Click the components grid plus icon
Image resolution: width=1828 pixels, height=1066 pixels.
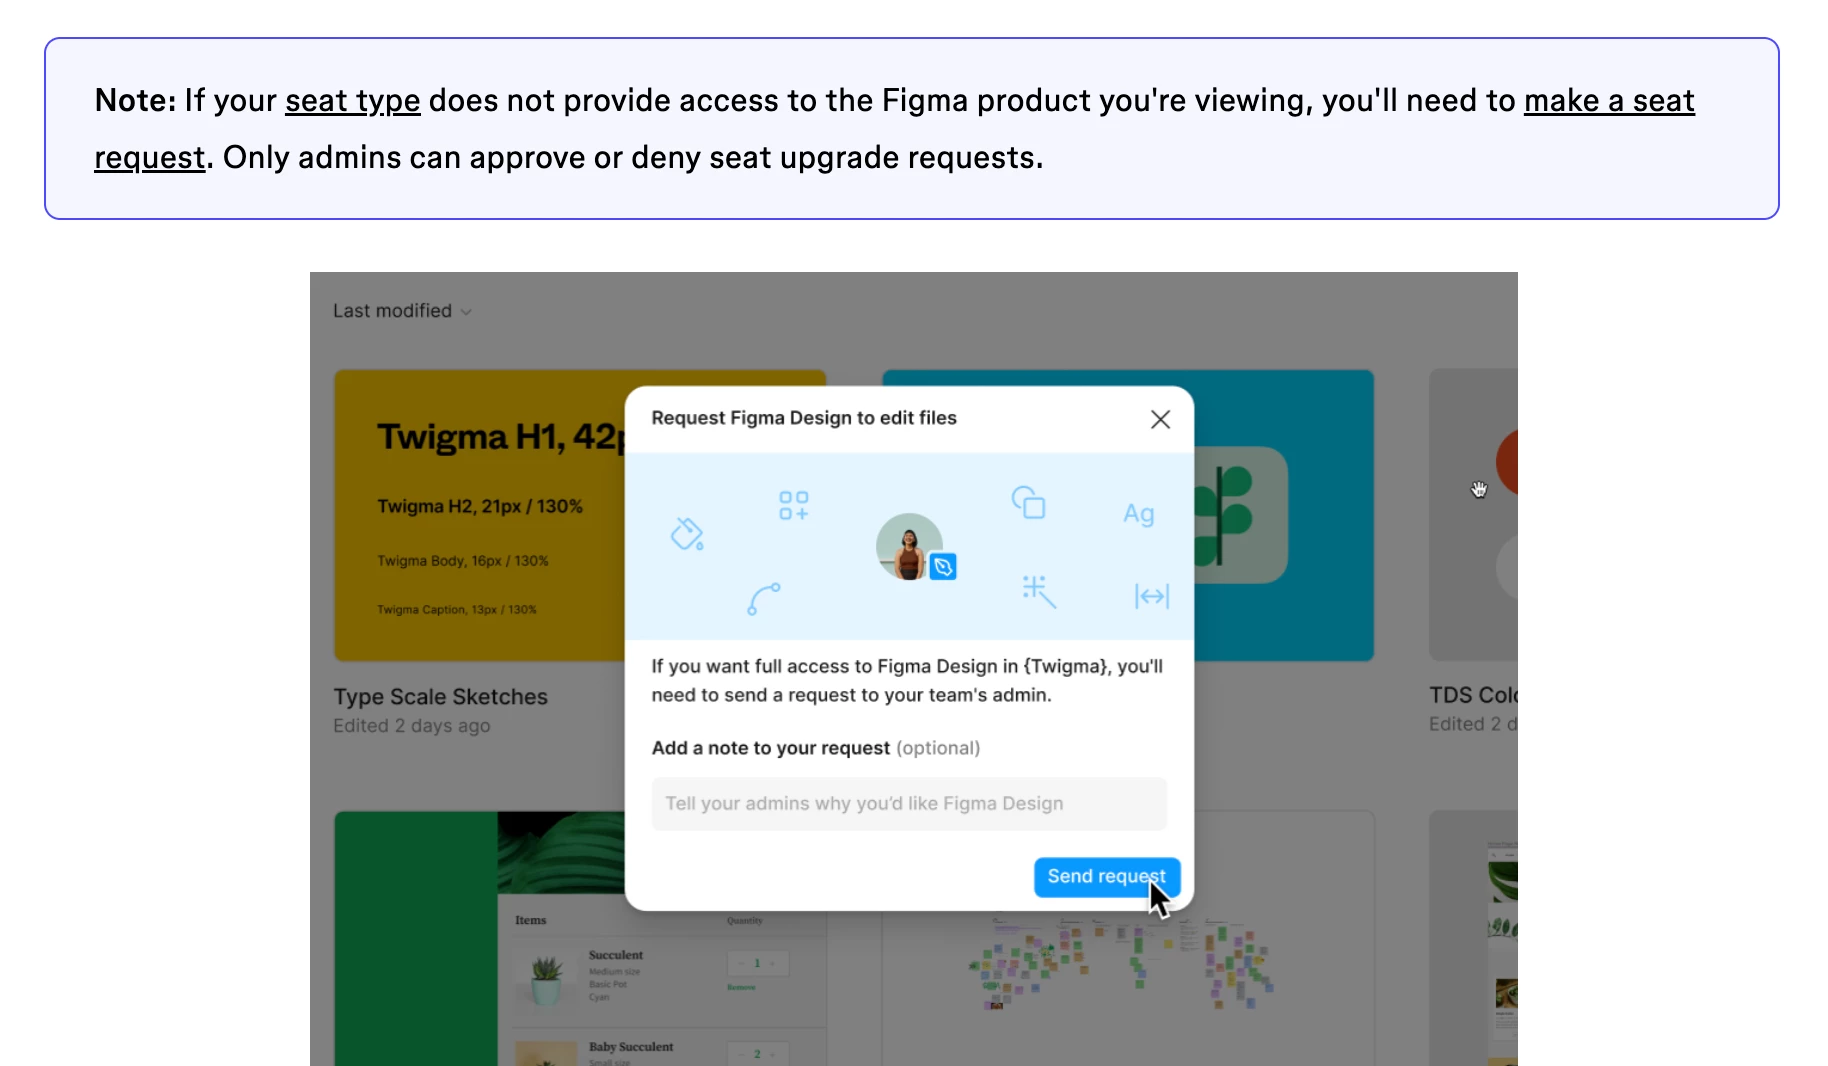(x=793, y=506)
